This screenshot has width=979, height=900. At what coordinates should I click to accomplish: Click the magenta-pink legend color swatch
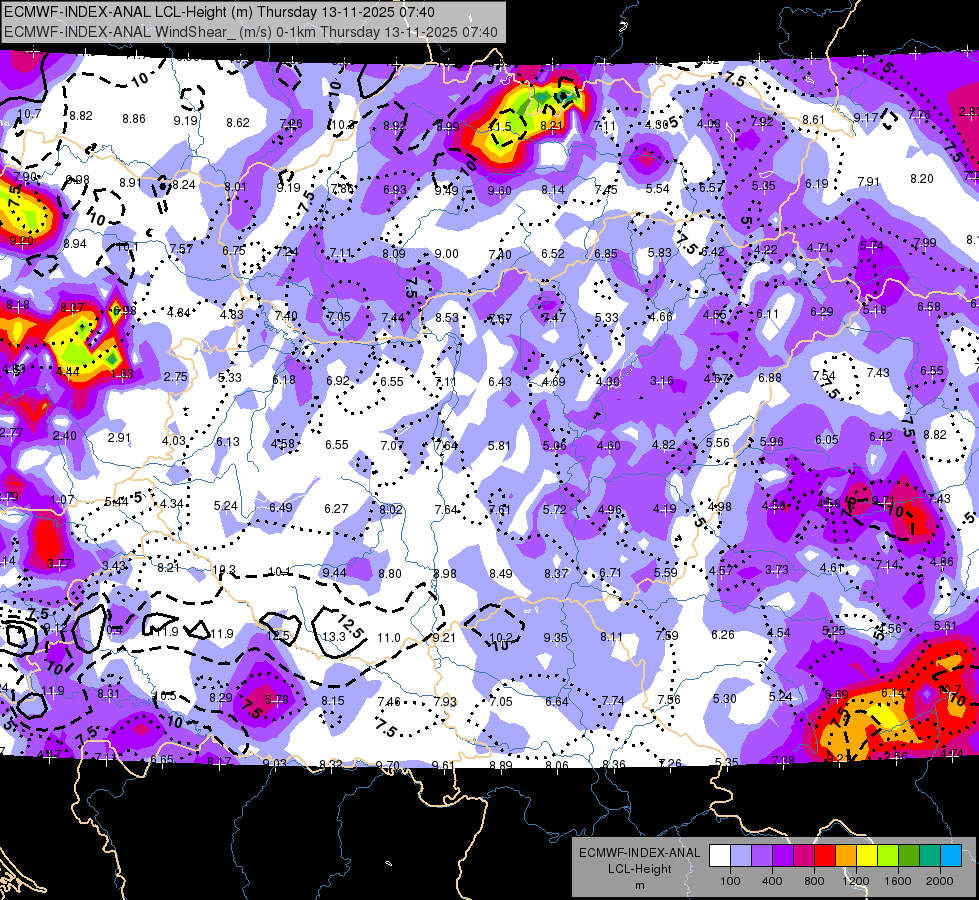(804, 856)
